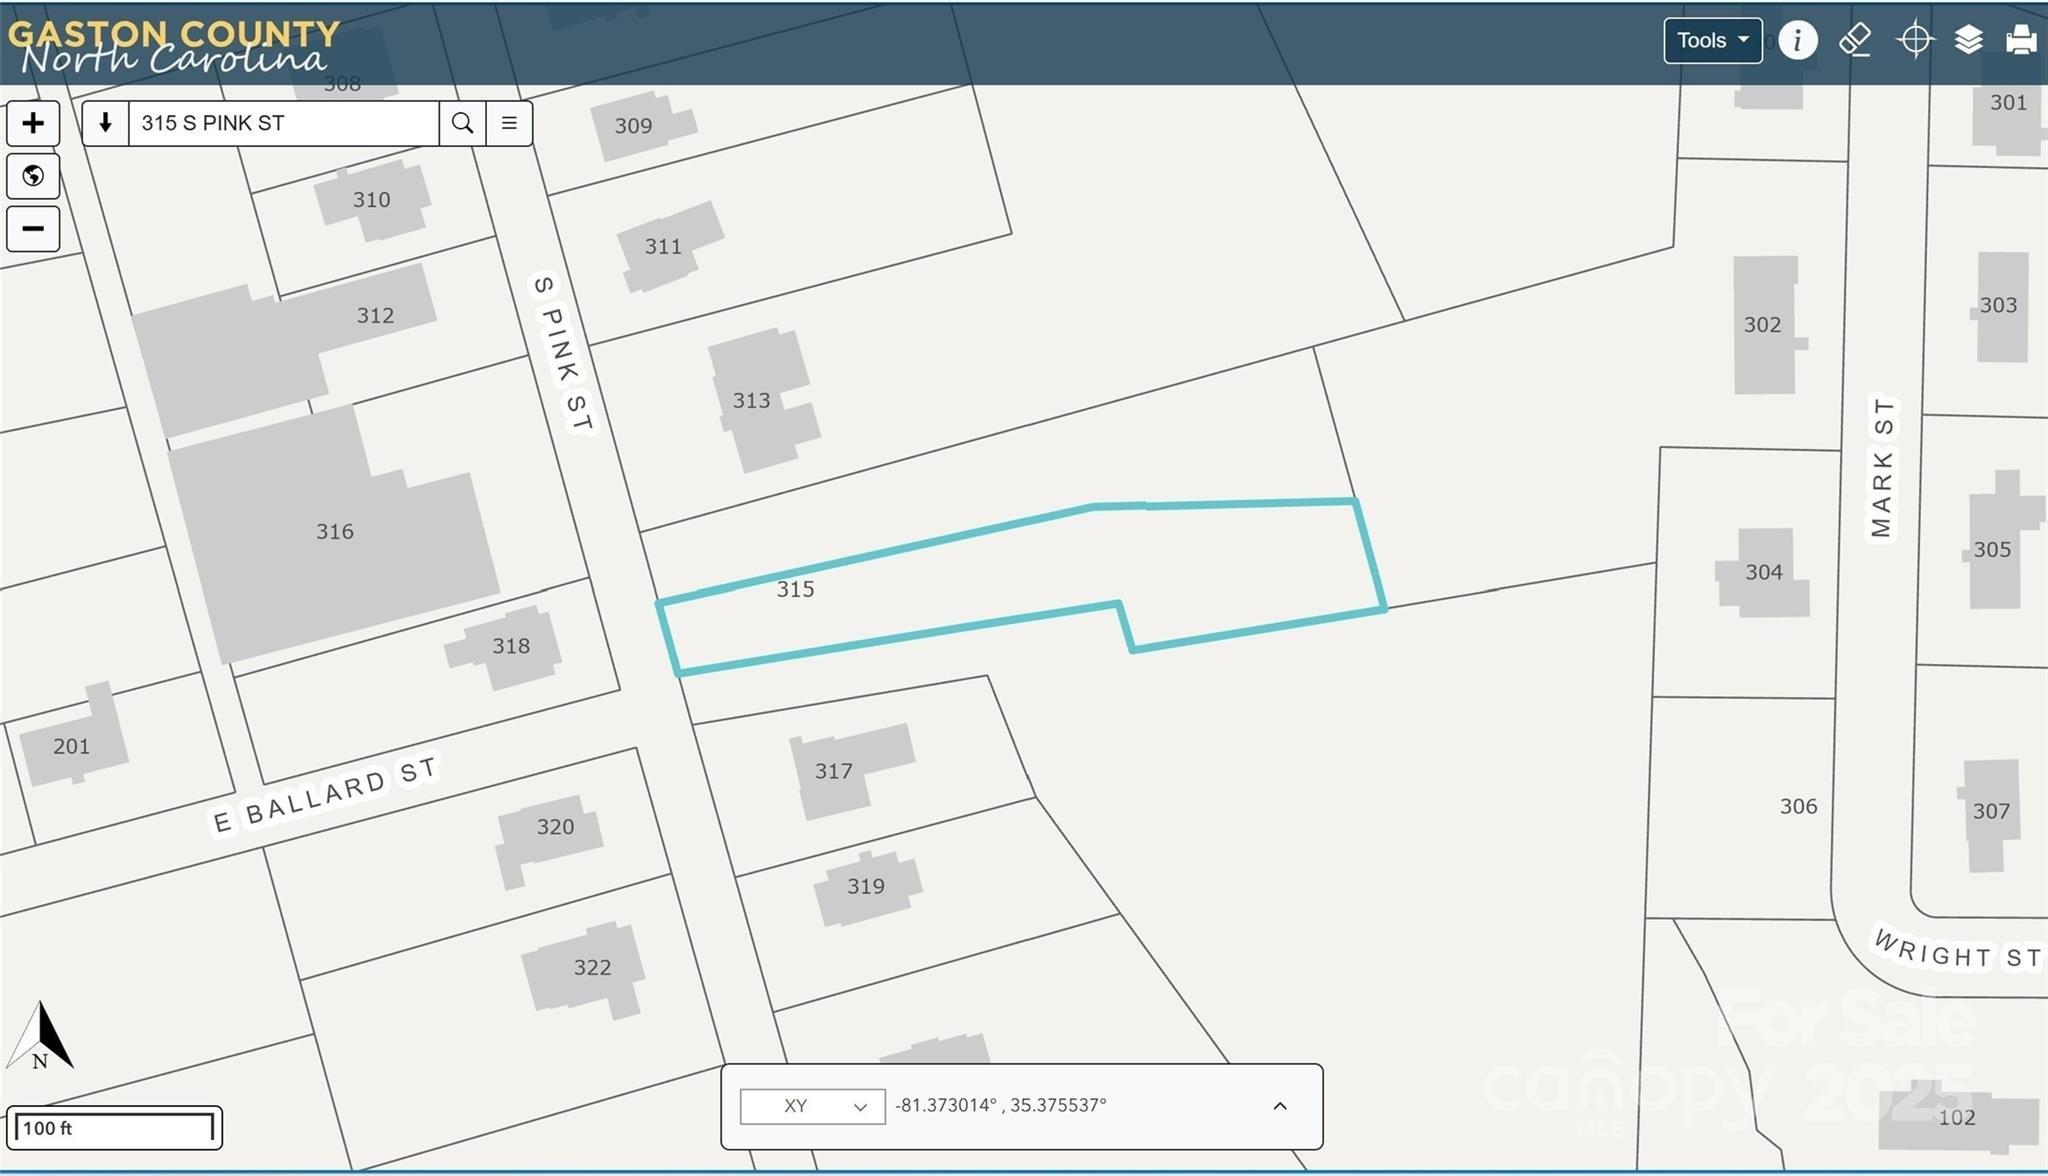Zoom out with the minus button
This screenshot has height=1176, width=2048.
(x=33, y=229)
